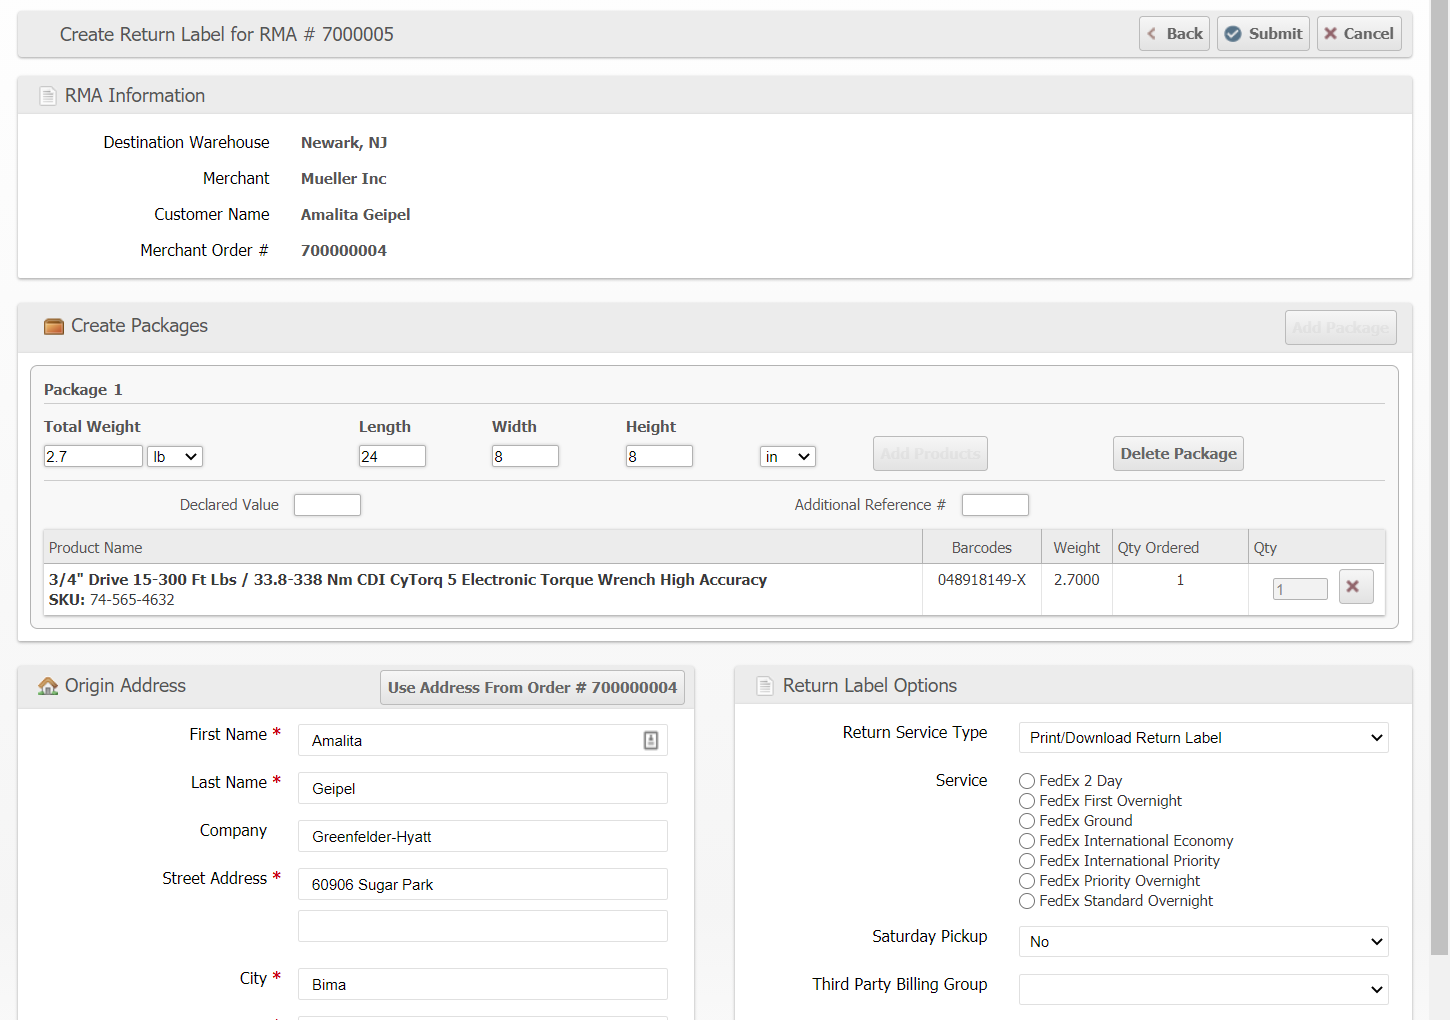Image resolution: width=1450 pixels, height=1020 pixels.
Task: Select FedEx Priority Overnight service
Action: (1027, 881)
